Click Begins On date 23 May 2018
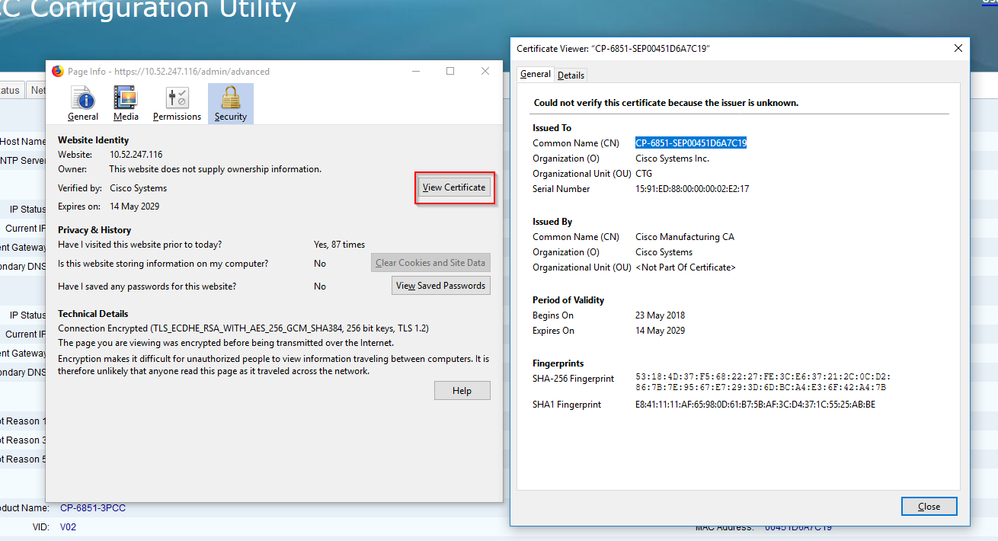The image size is (998, 541). pyautogui.click(x=660, y=316)
